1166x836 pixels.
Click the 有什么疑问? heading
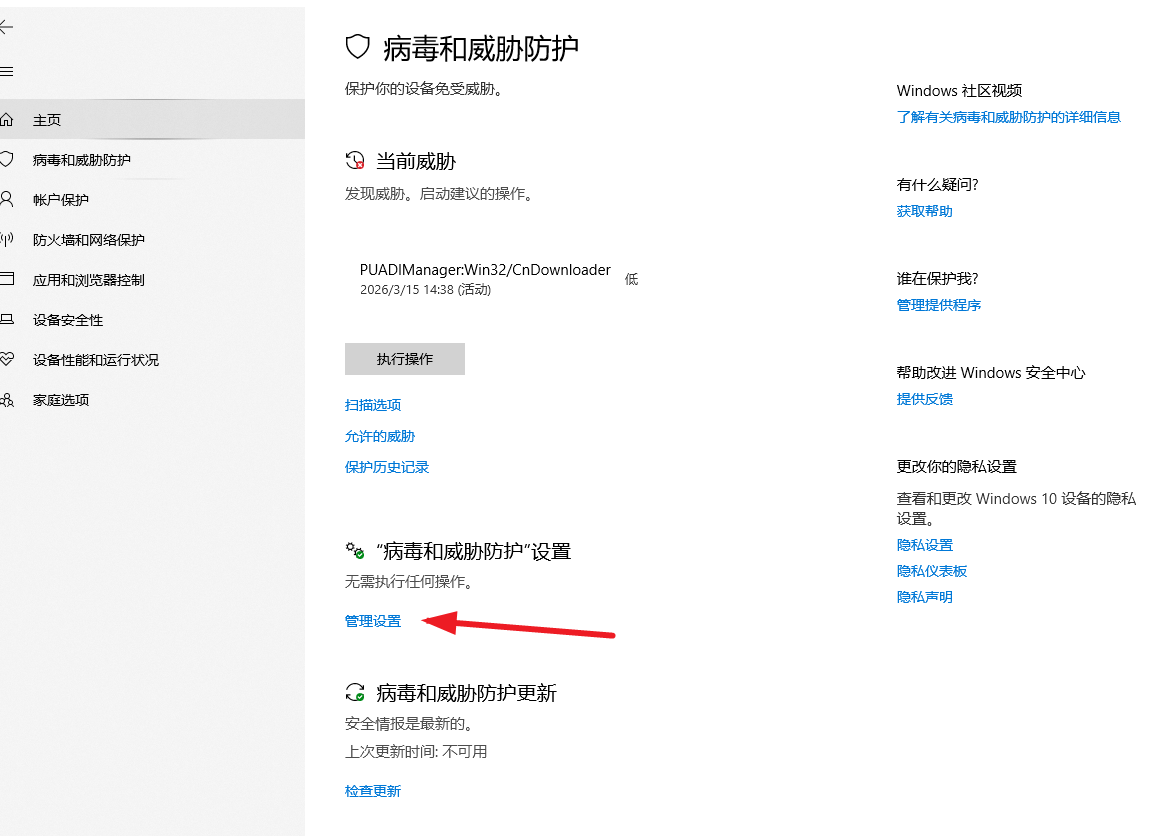click(937, 184)
